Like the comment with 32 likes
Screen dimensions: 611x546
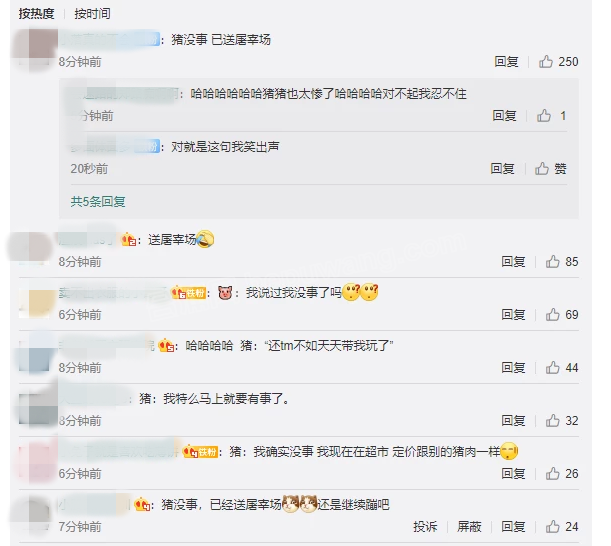[x=553, y=421]
